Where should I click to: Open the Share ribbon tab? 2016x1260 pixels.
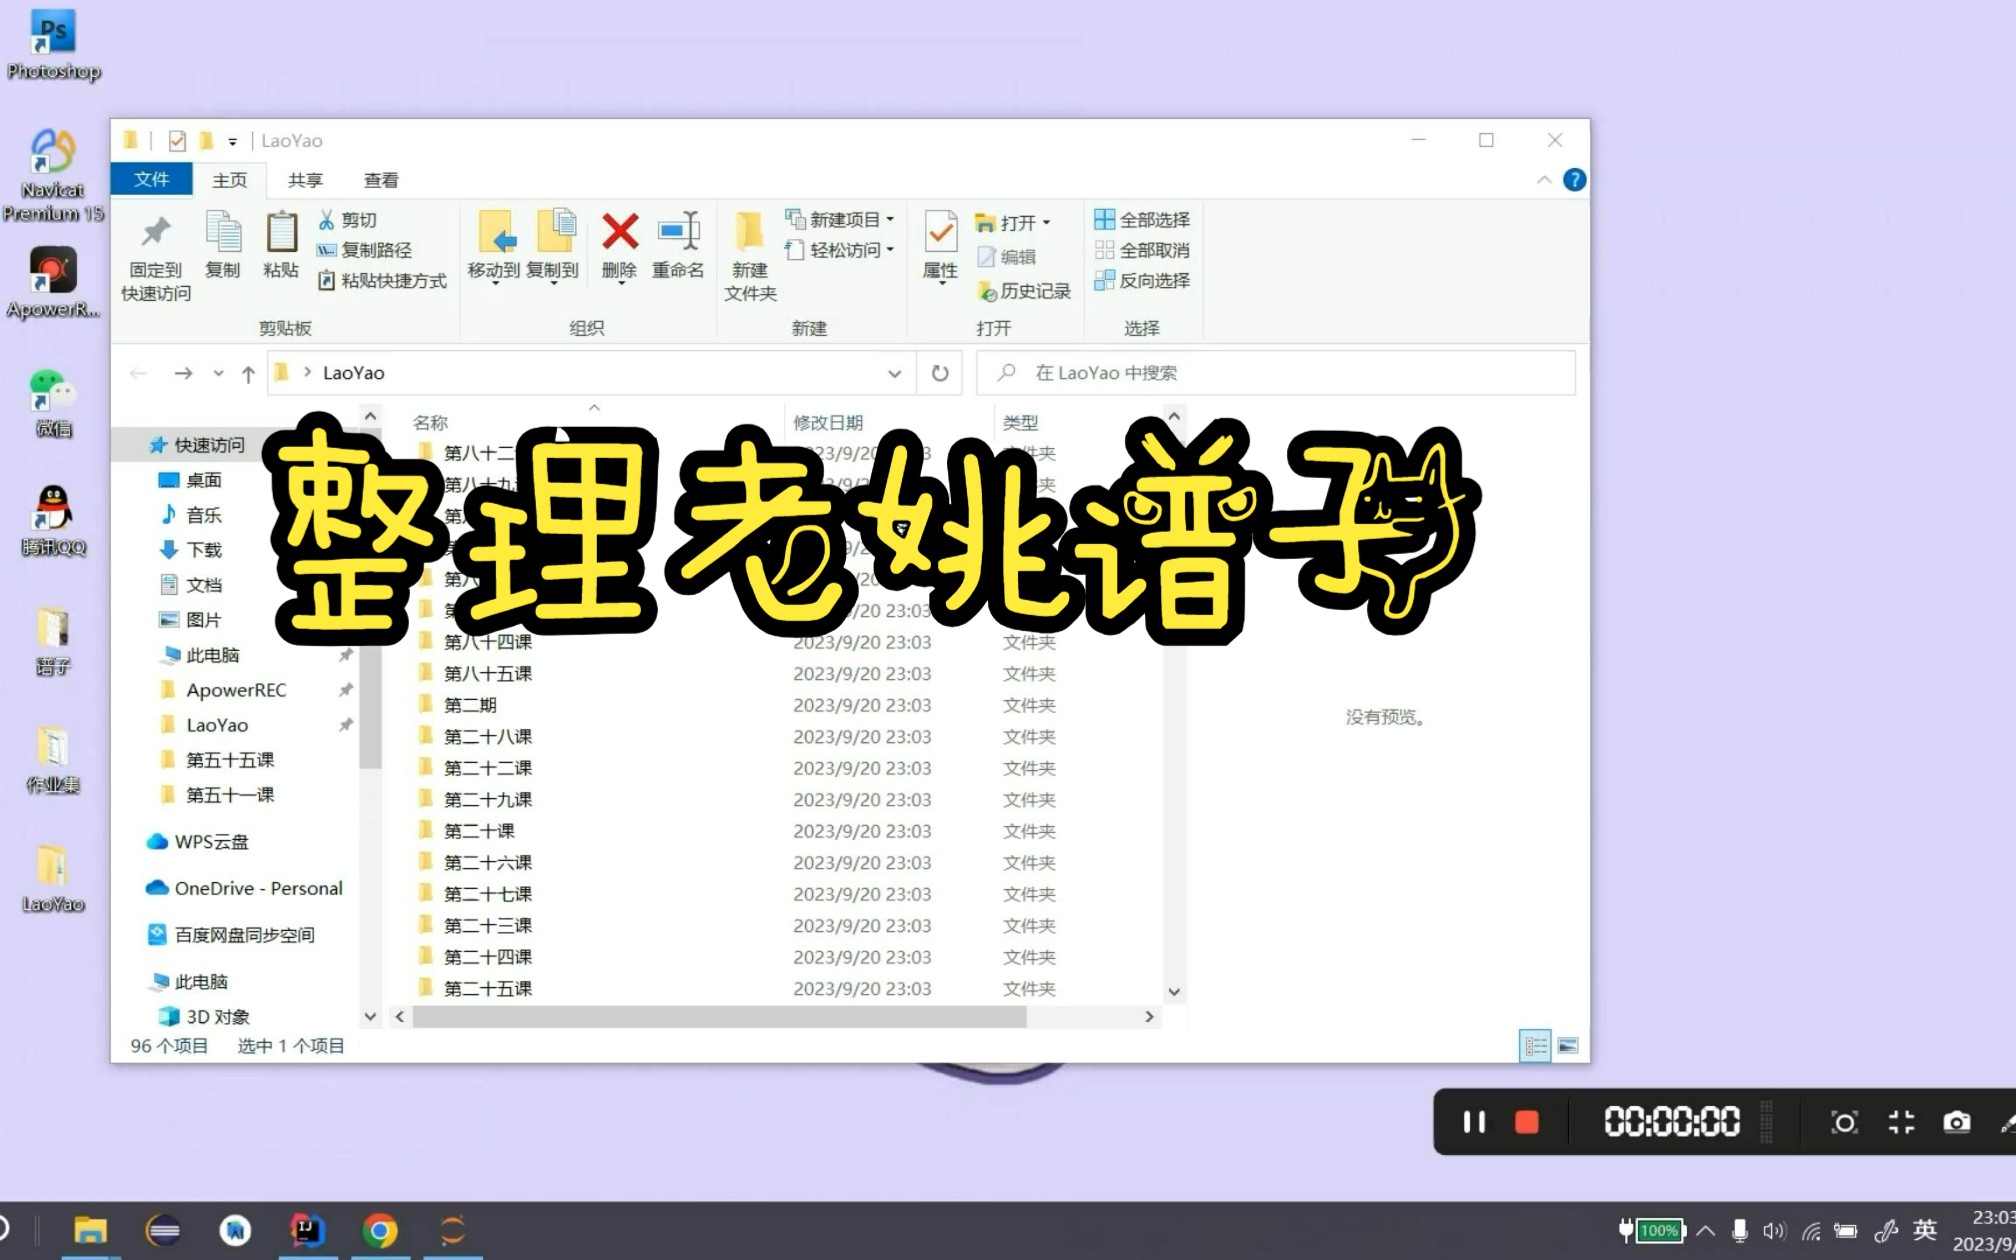305,180
